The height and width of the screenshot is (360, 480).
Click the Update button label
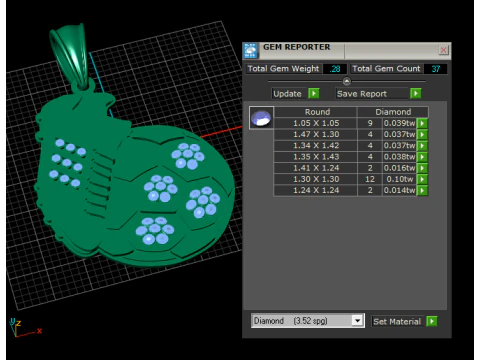287,94
